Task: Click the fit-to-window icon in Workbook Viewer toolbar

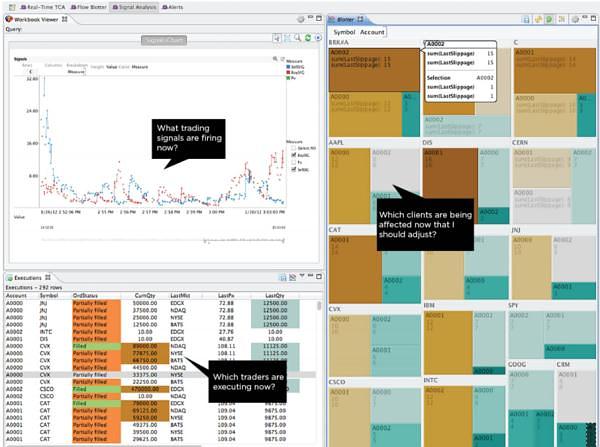Action: (287, 38)
